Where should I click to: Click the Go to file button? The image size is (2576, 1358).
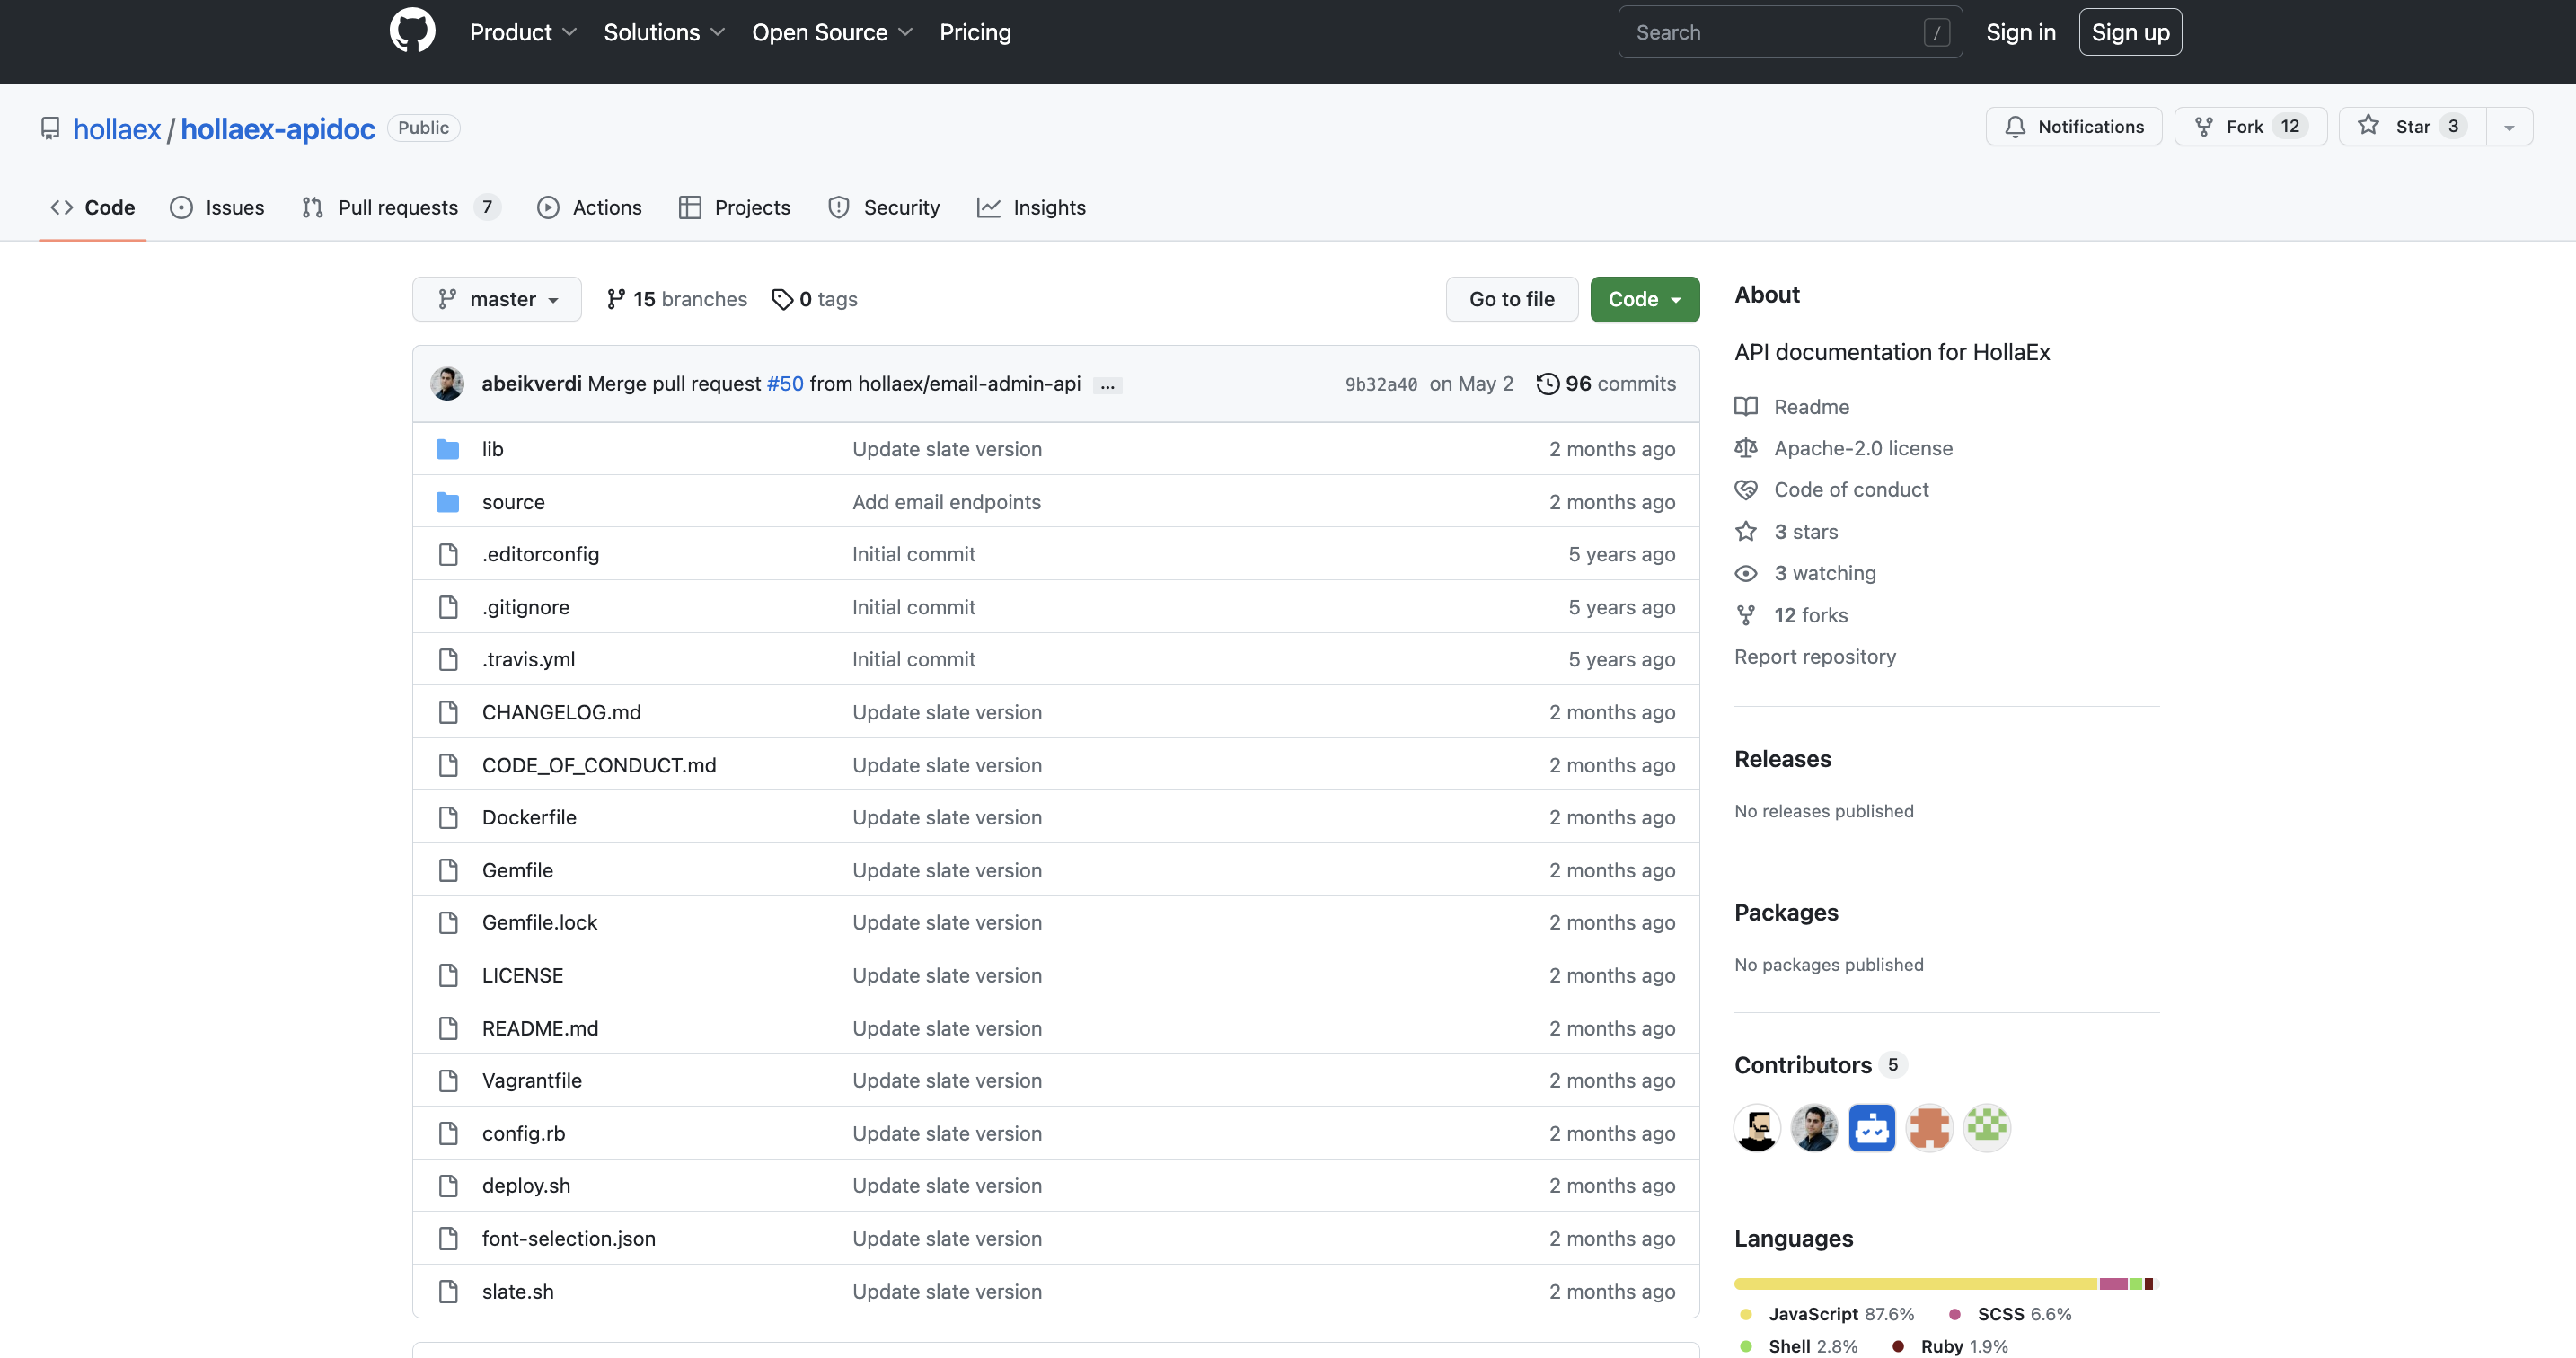[1511, 299]
